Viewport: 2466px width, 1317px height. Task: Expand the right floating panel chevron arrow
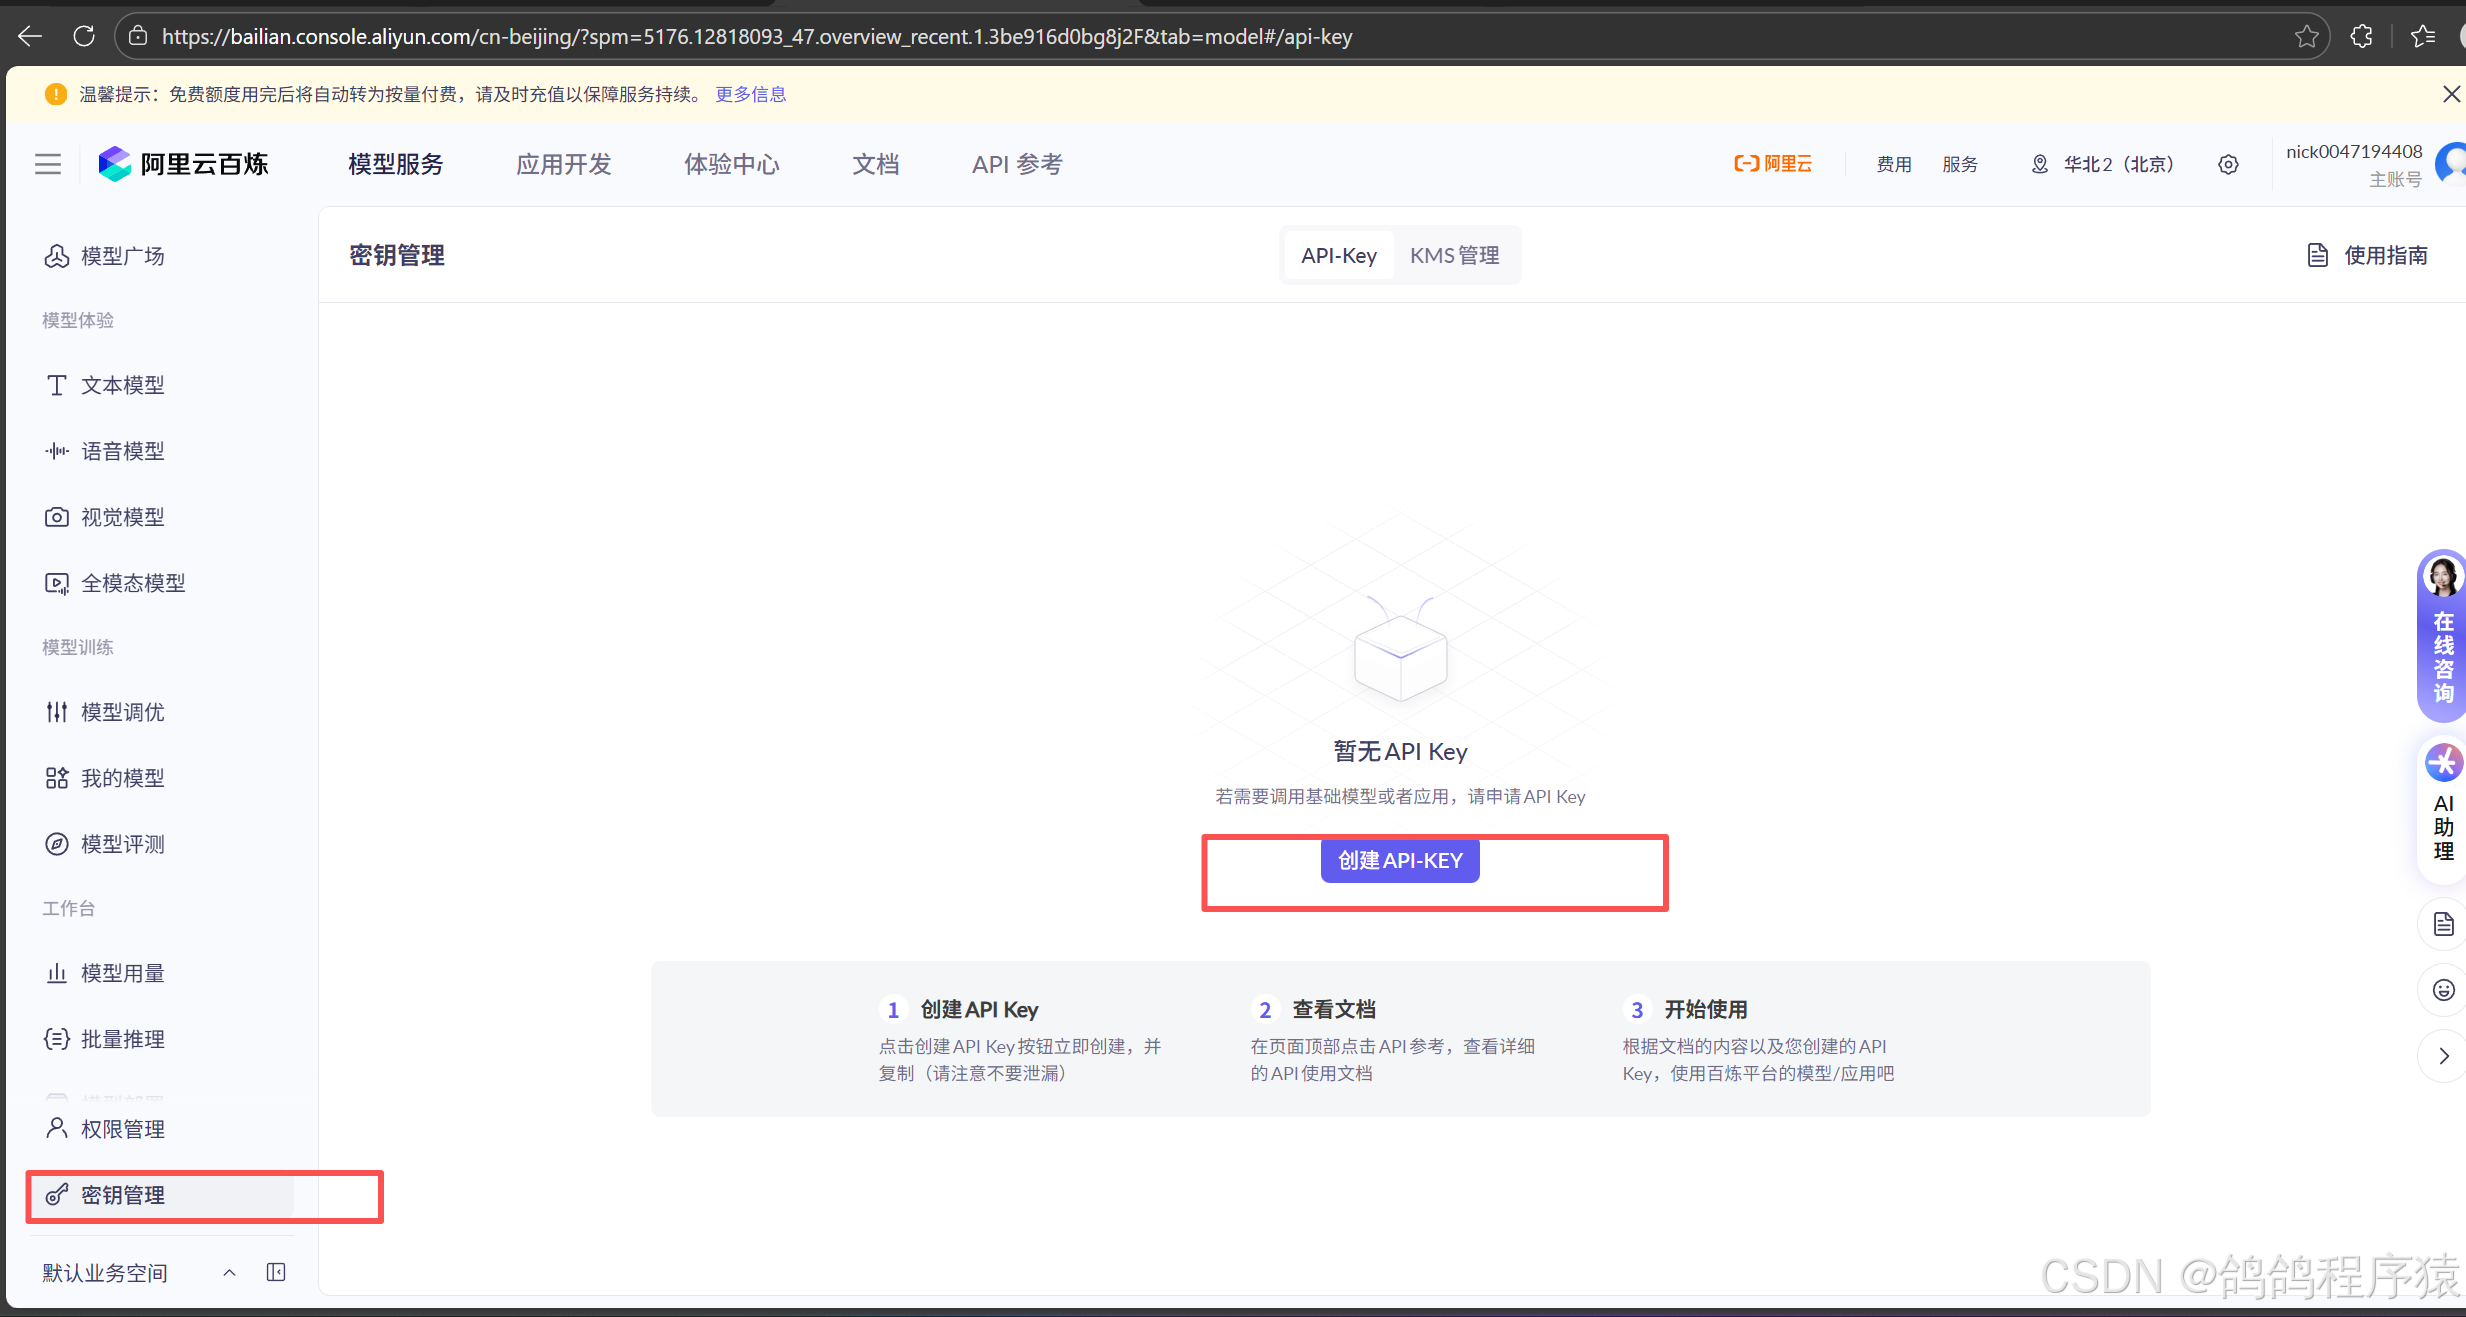pos(2443,1056)
